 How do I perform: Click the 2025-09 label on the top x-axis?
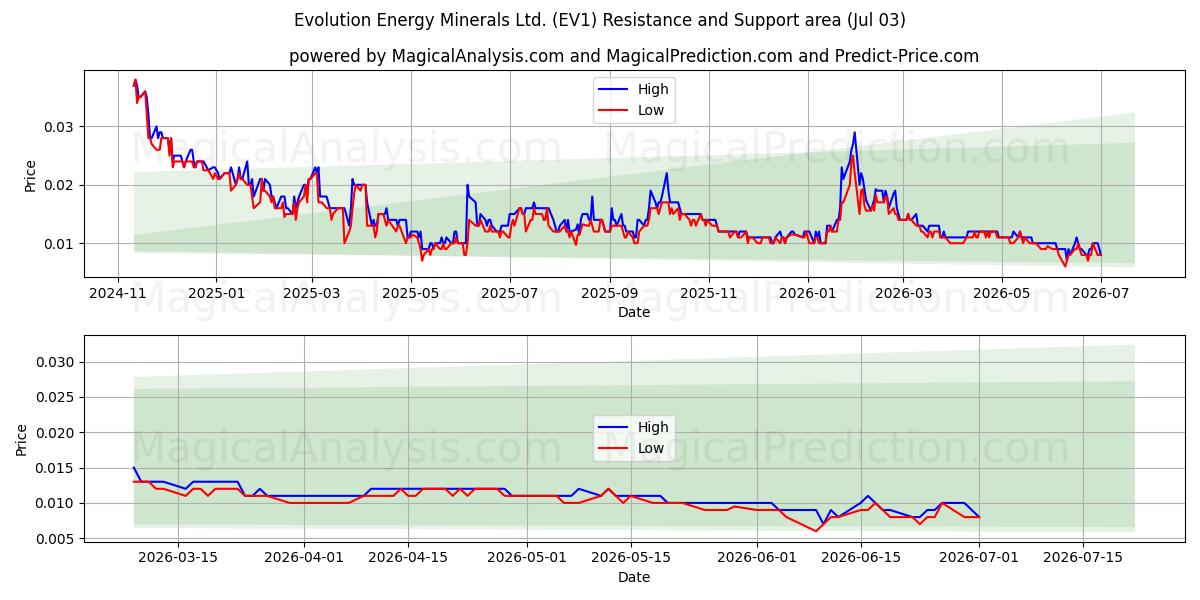click(x=609, y=293)
